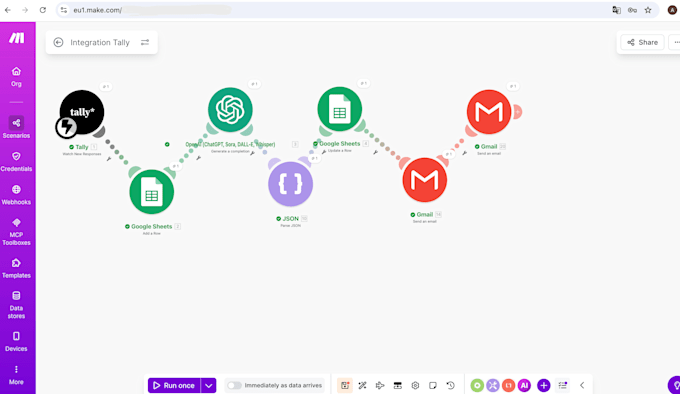680x394 pixels.
Task: Click the Share button
Action: [642, 42]
